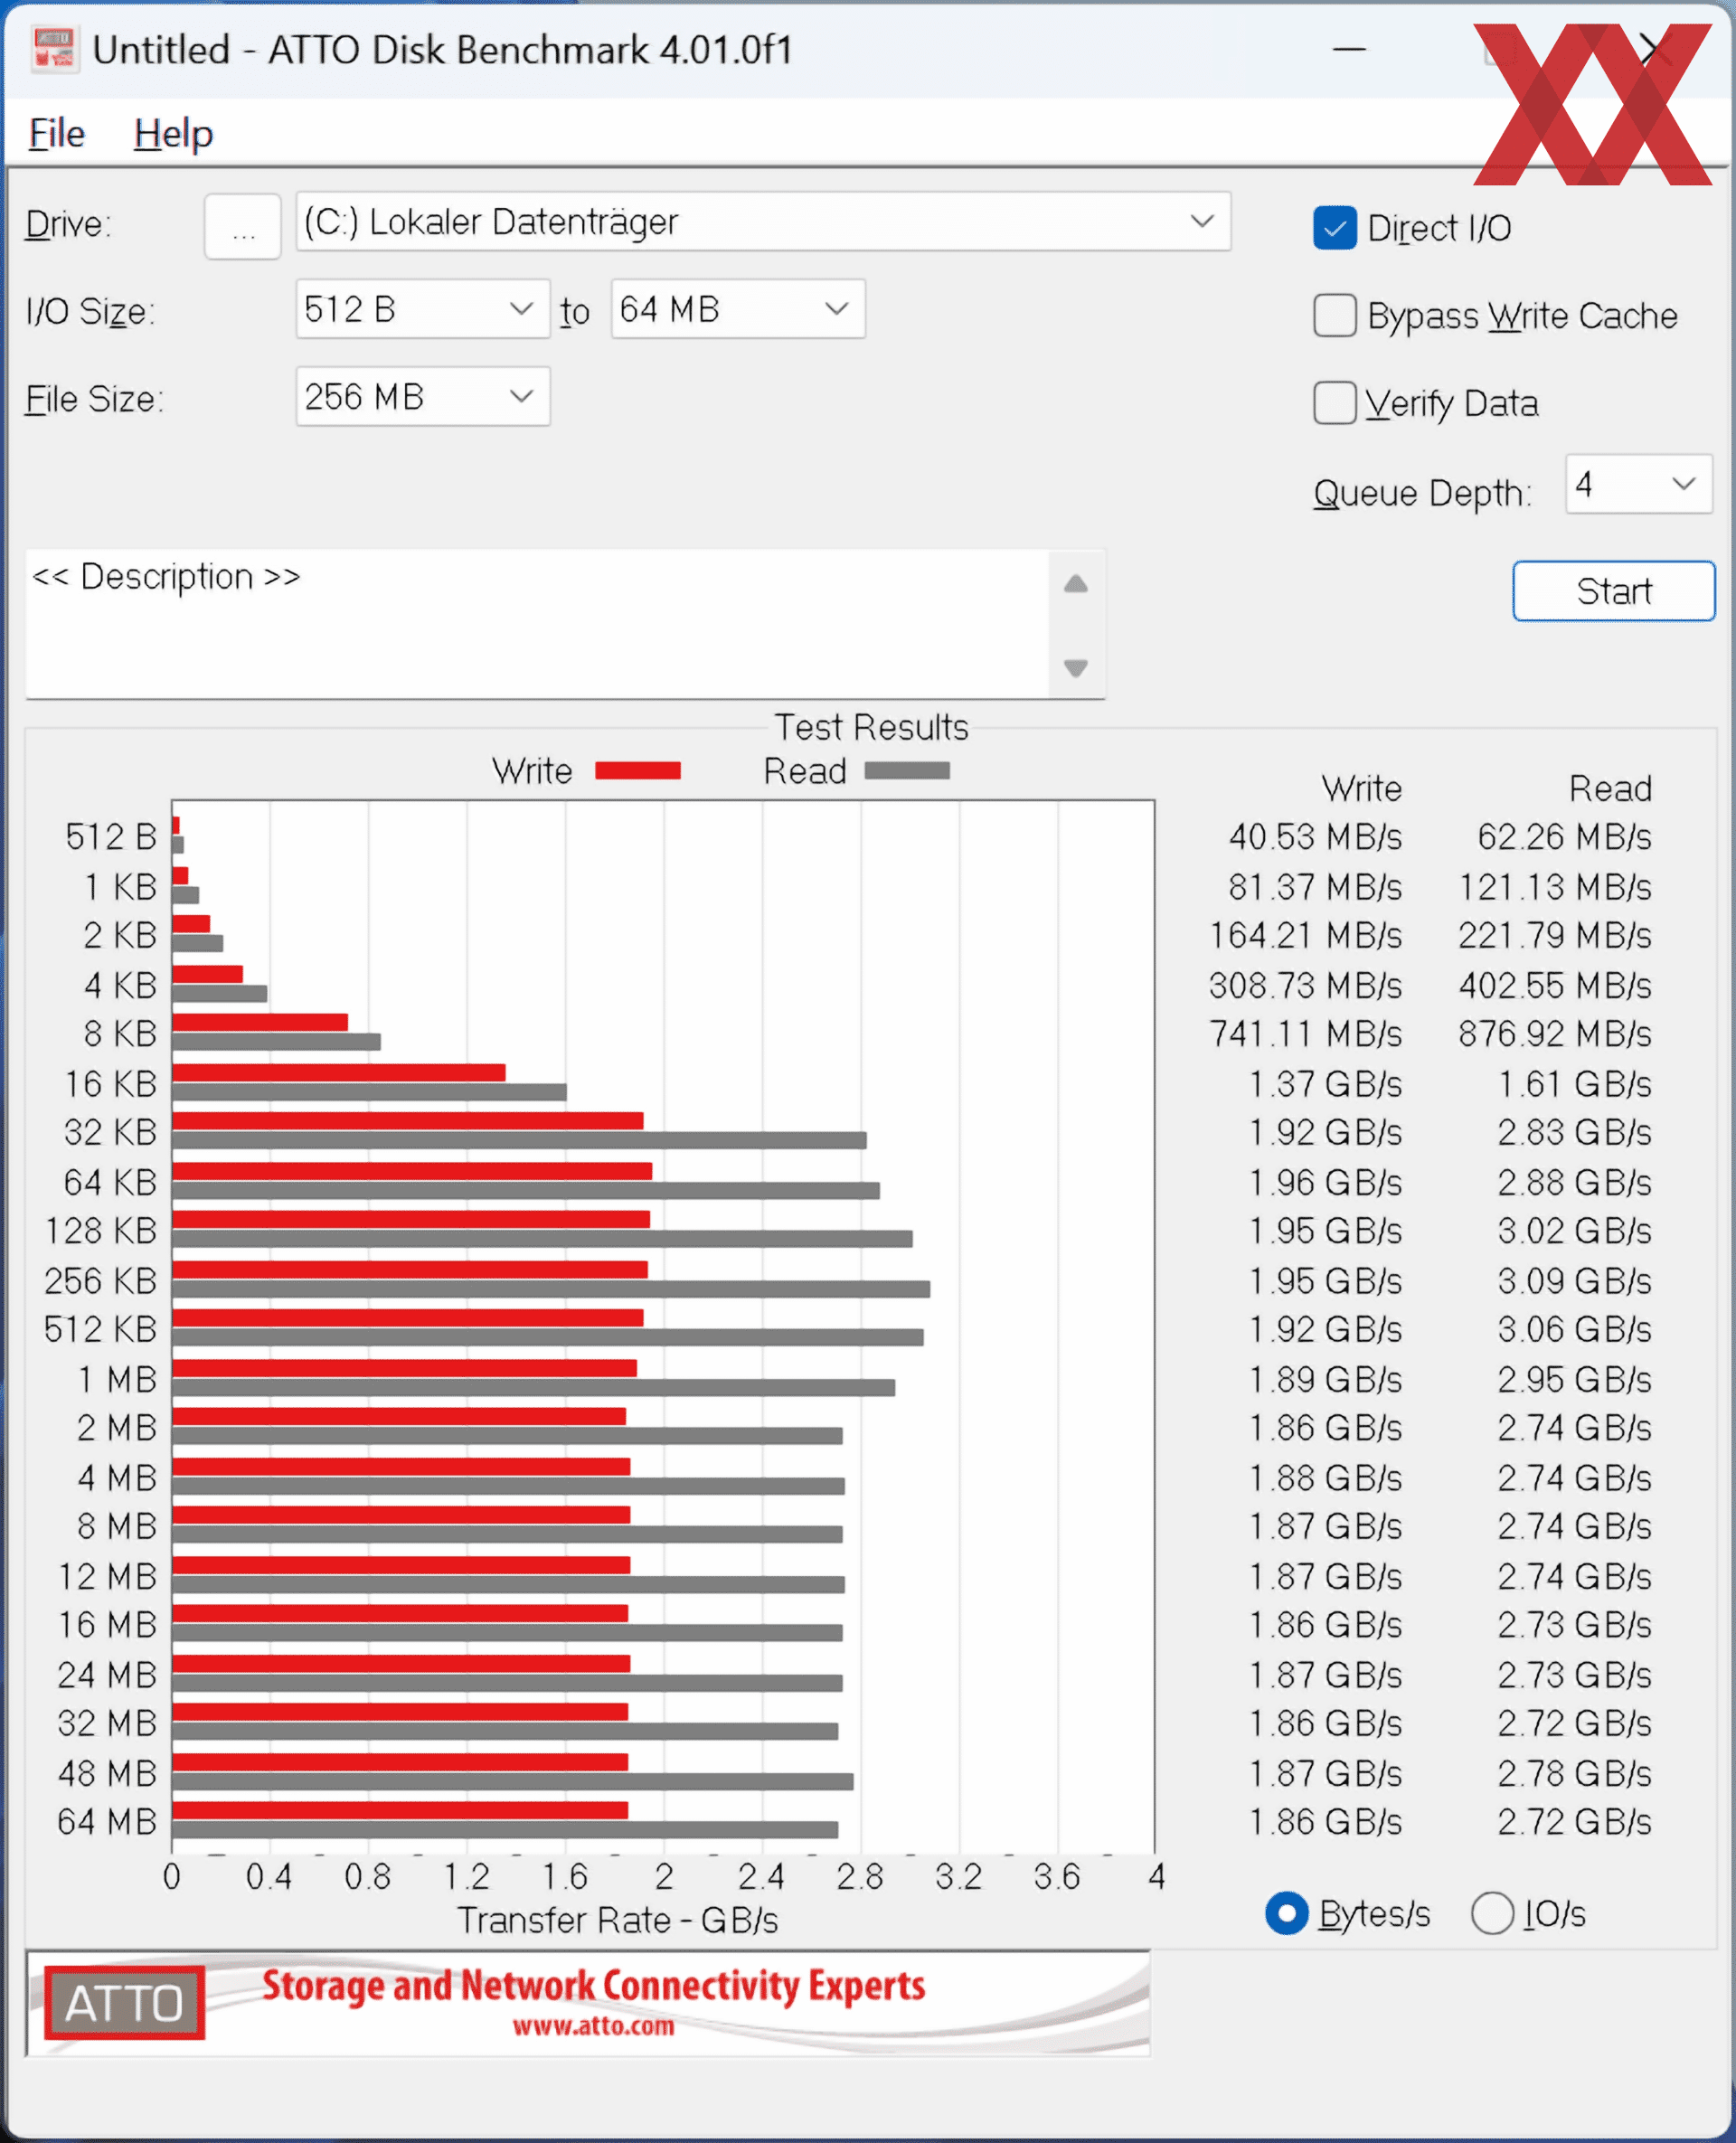
Task: Open the I/O Size maximum 64 MB dropdown
Action: 738,309
